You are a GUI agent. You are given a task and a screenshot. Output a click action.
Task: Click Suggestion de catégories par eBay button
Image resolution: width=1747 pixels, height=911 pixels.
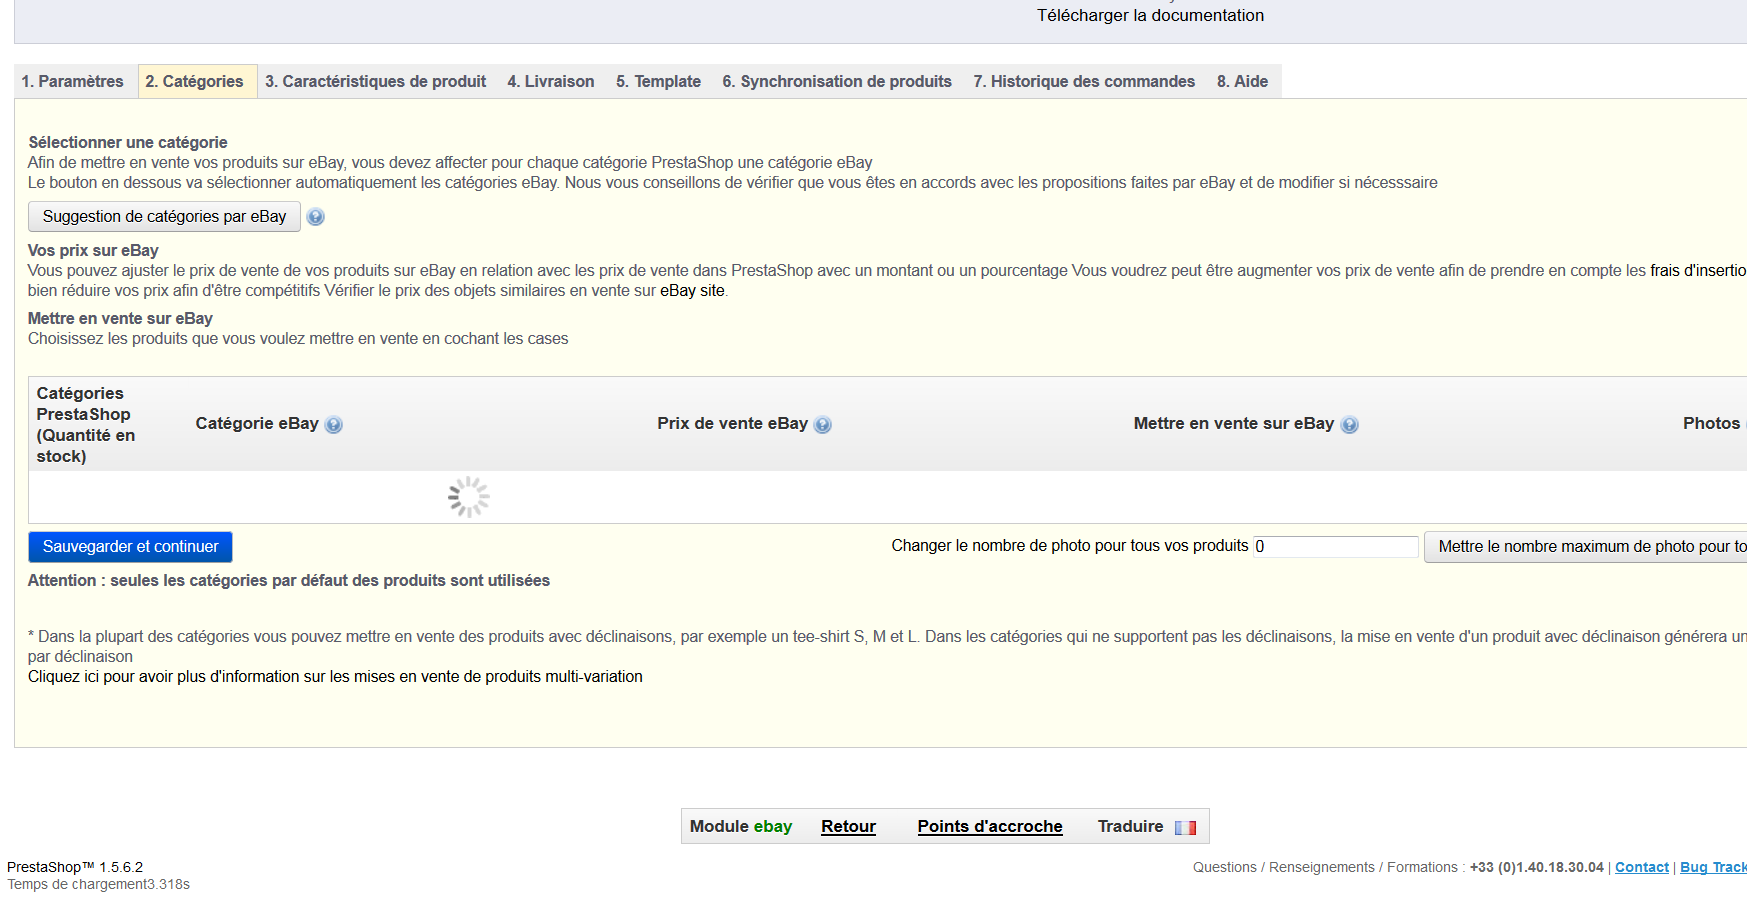point(164,217)
